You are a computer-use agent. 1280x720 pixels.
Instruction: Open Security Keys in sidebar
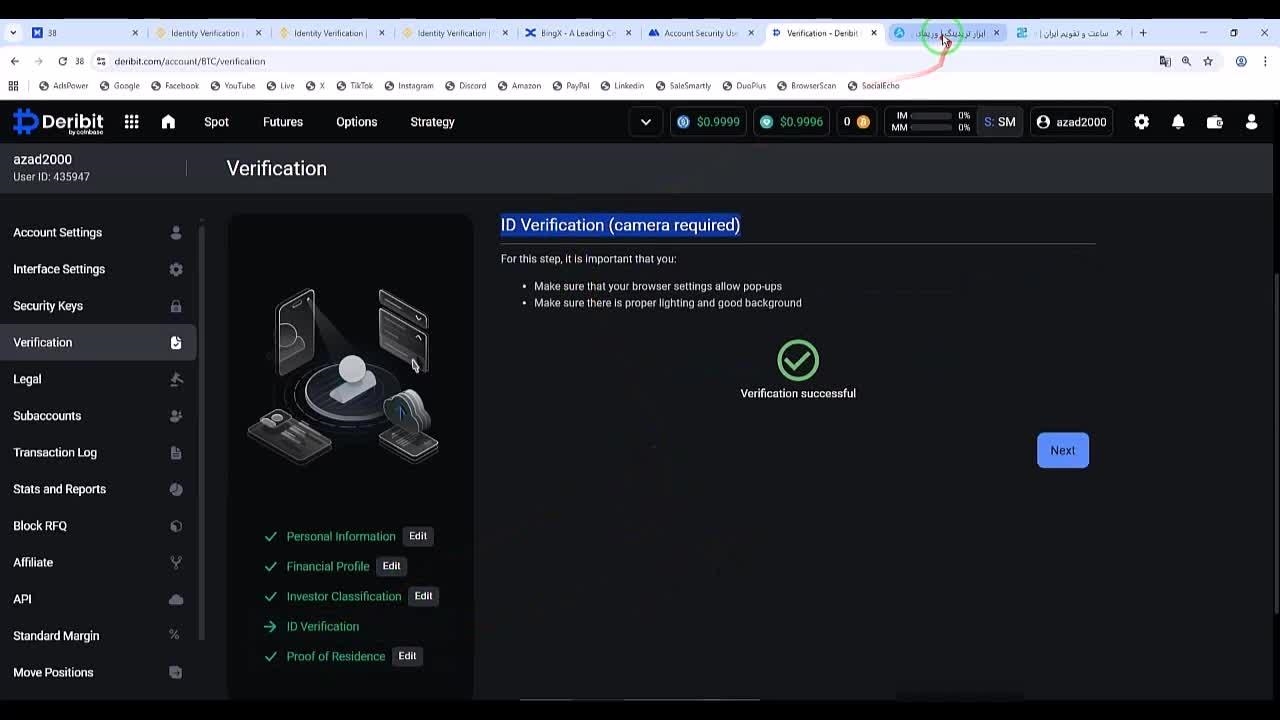point(48,306)
